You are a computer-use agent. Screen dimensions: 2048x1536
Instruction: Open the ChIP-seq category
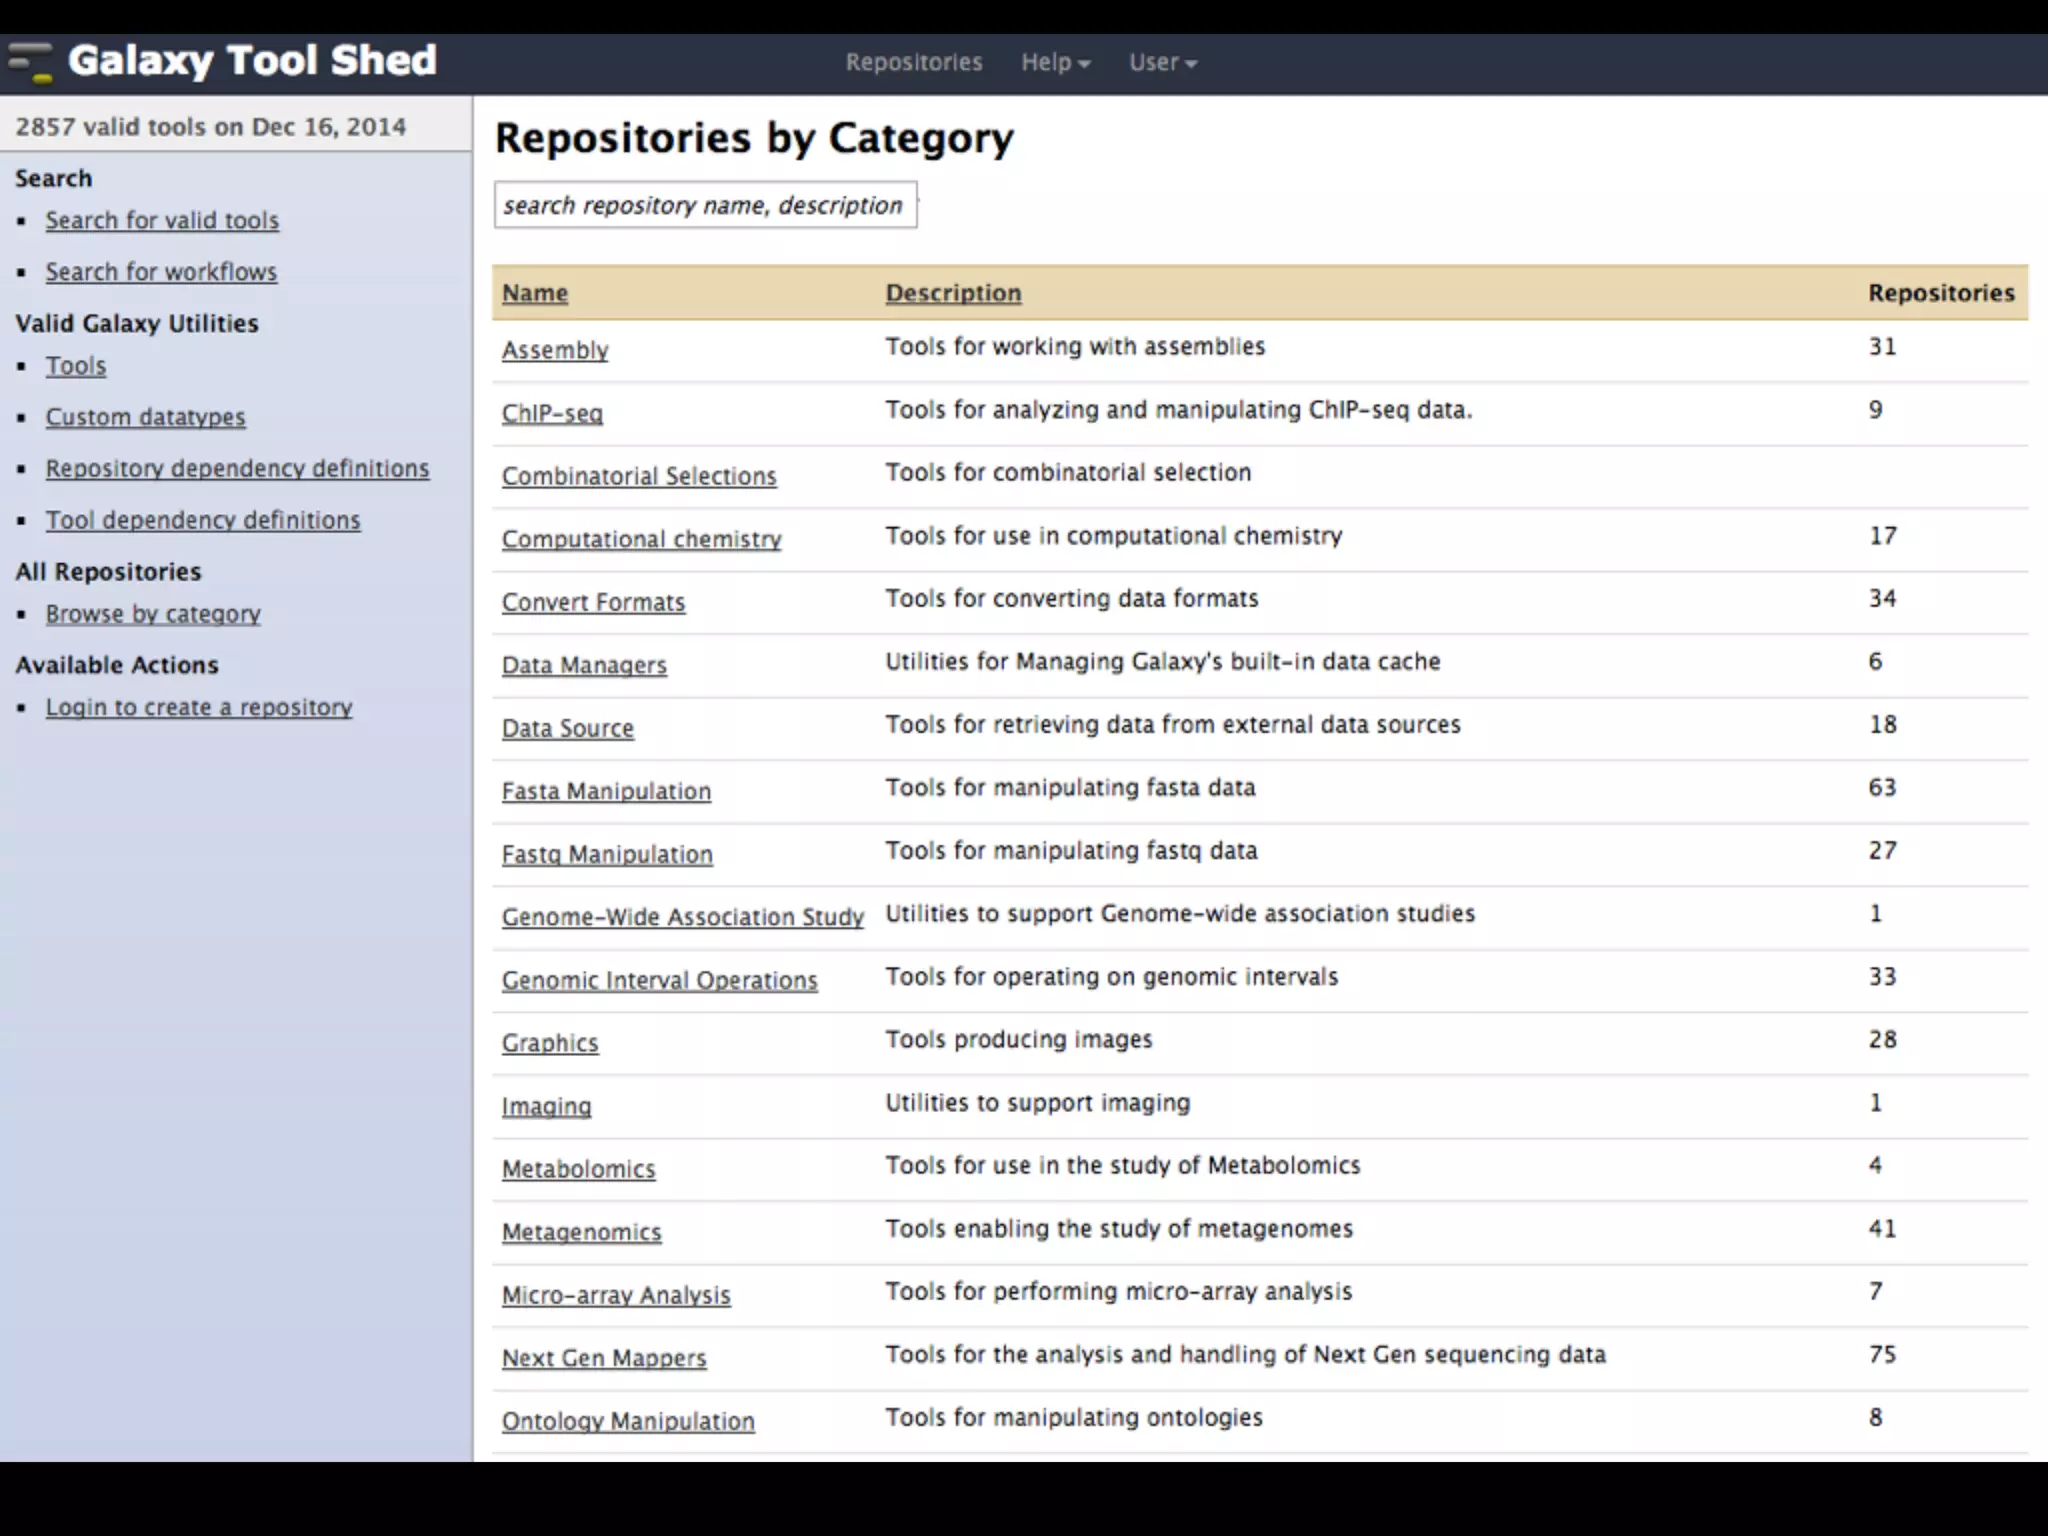click(552, 413)
